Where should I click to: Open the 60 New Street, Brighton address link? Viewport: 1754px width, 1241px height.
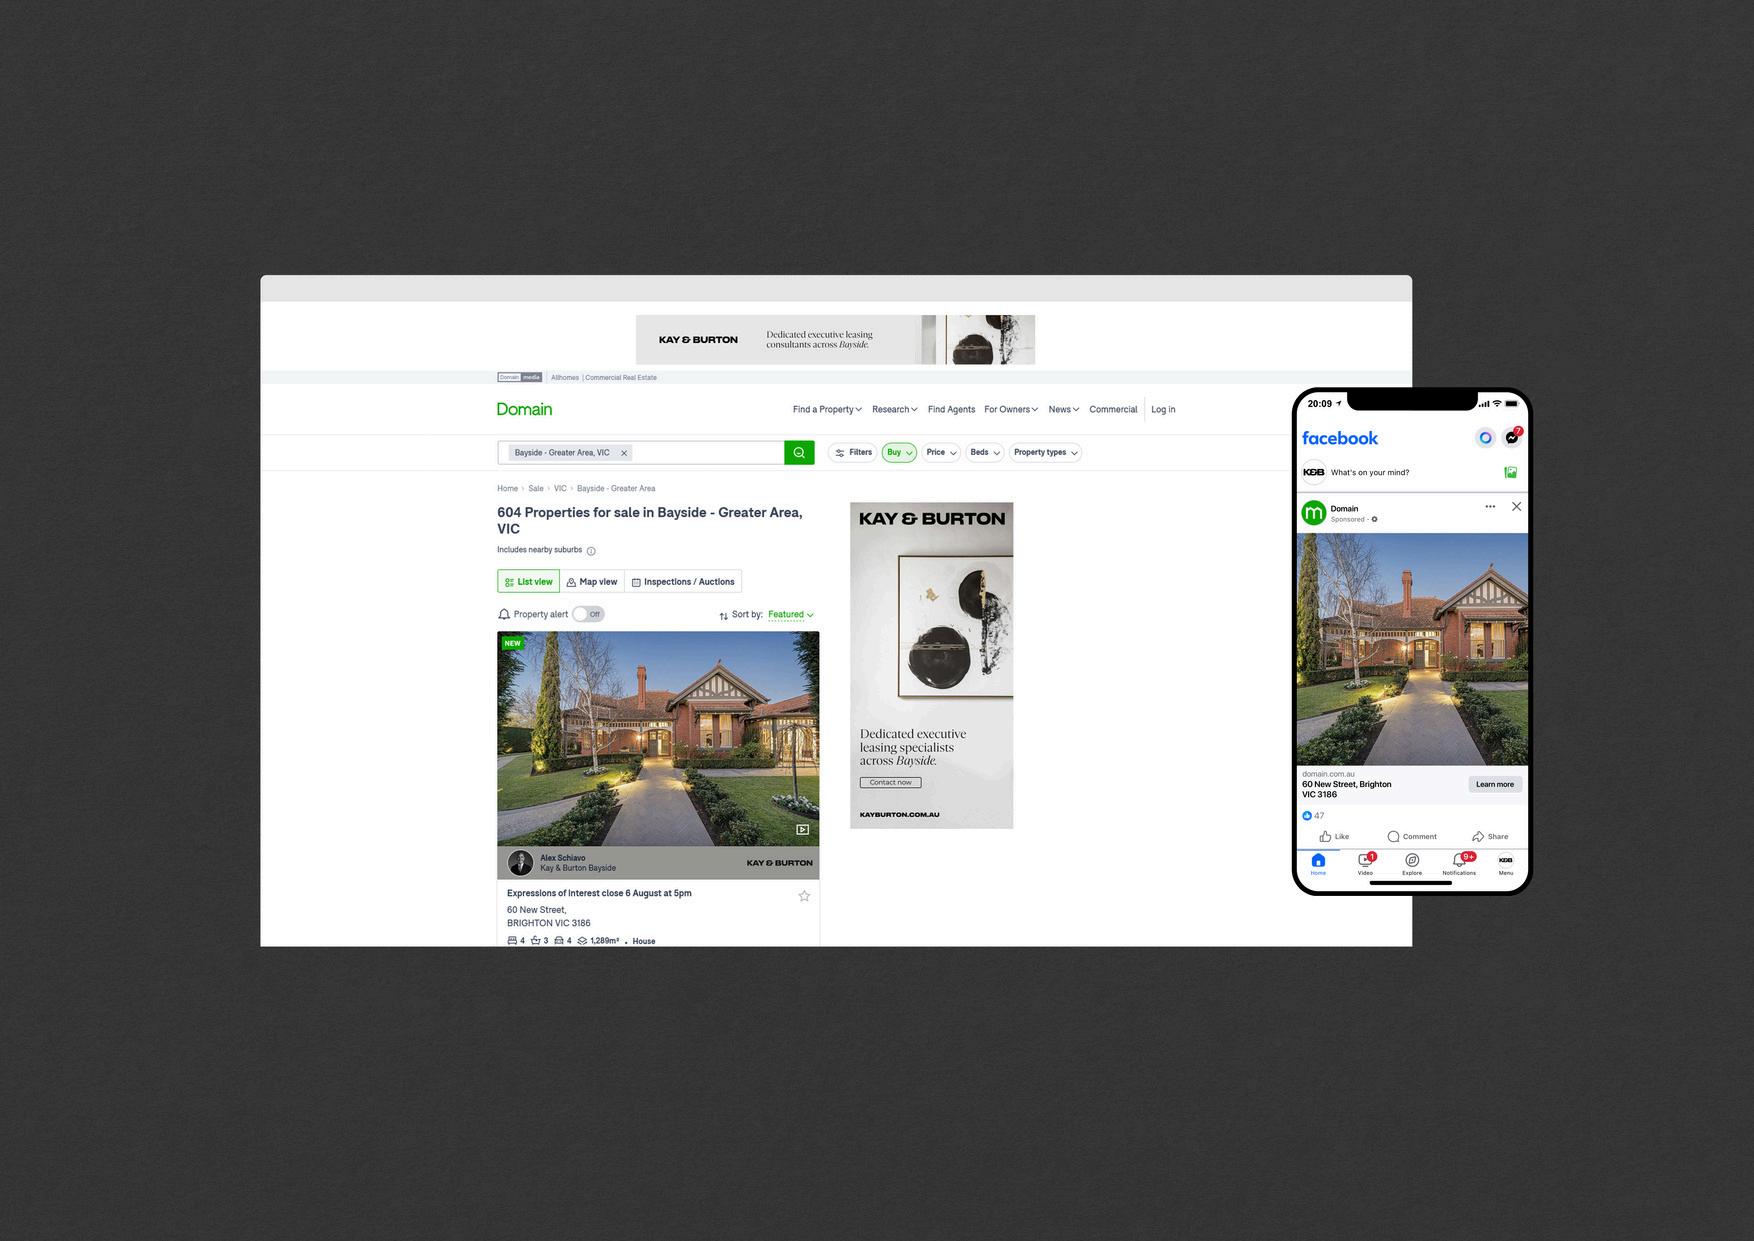tap(549, 917)
